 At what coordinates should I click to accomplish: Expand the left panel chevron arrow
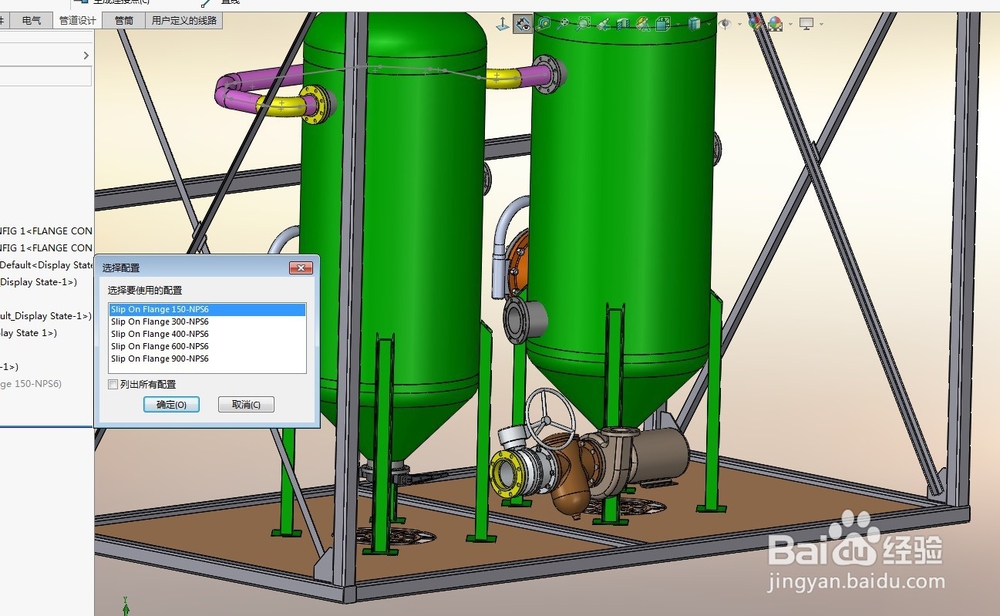point(86,55)
